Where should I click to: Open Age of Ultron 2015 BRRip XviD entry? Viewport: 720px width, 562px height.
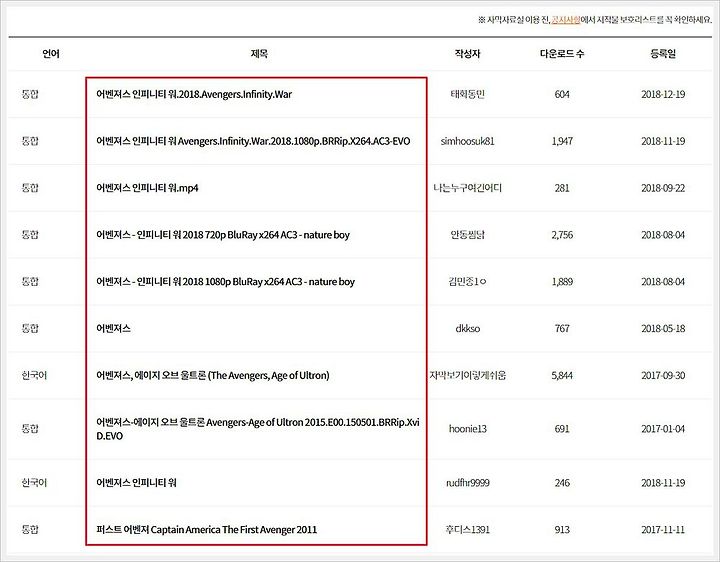pyautogui.click(x=258, y=429)
